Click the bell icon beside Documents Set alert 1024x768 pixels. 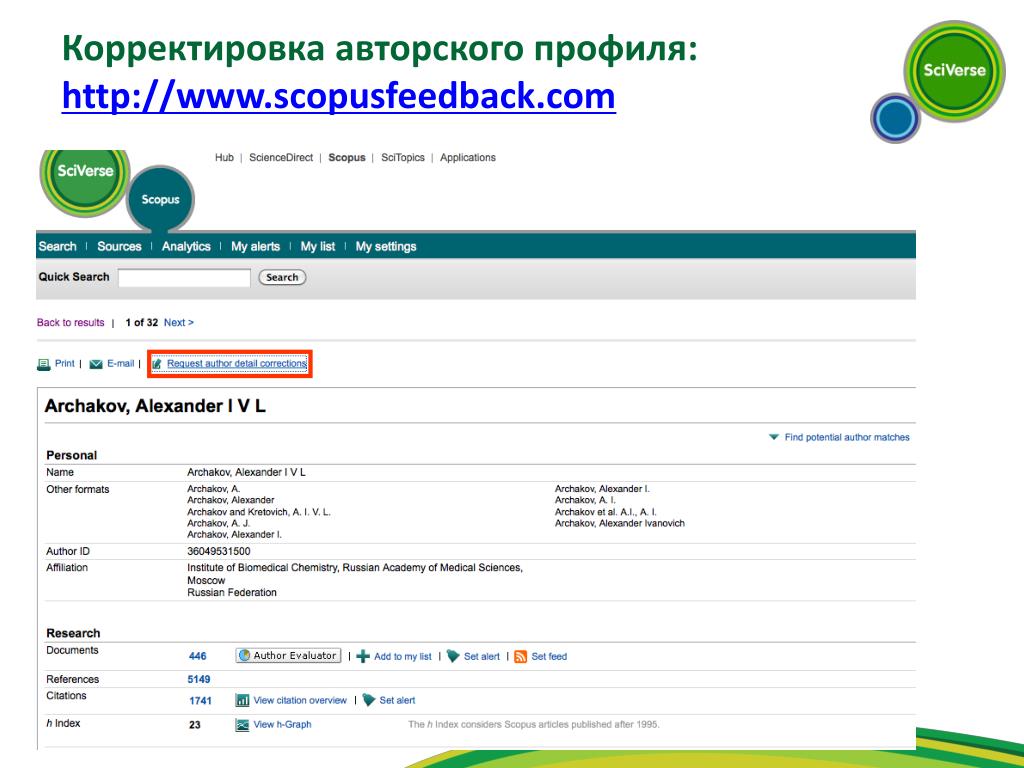[453, 656]
